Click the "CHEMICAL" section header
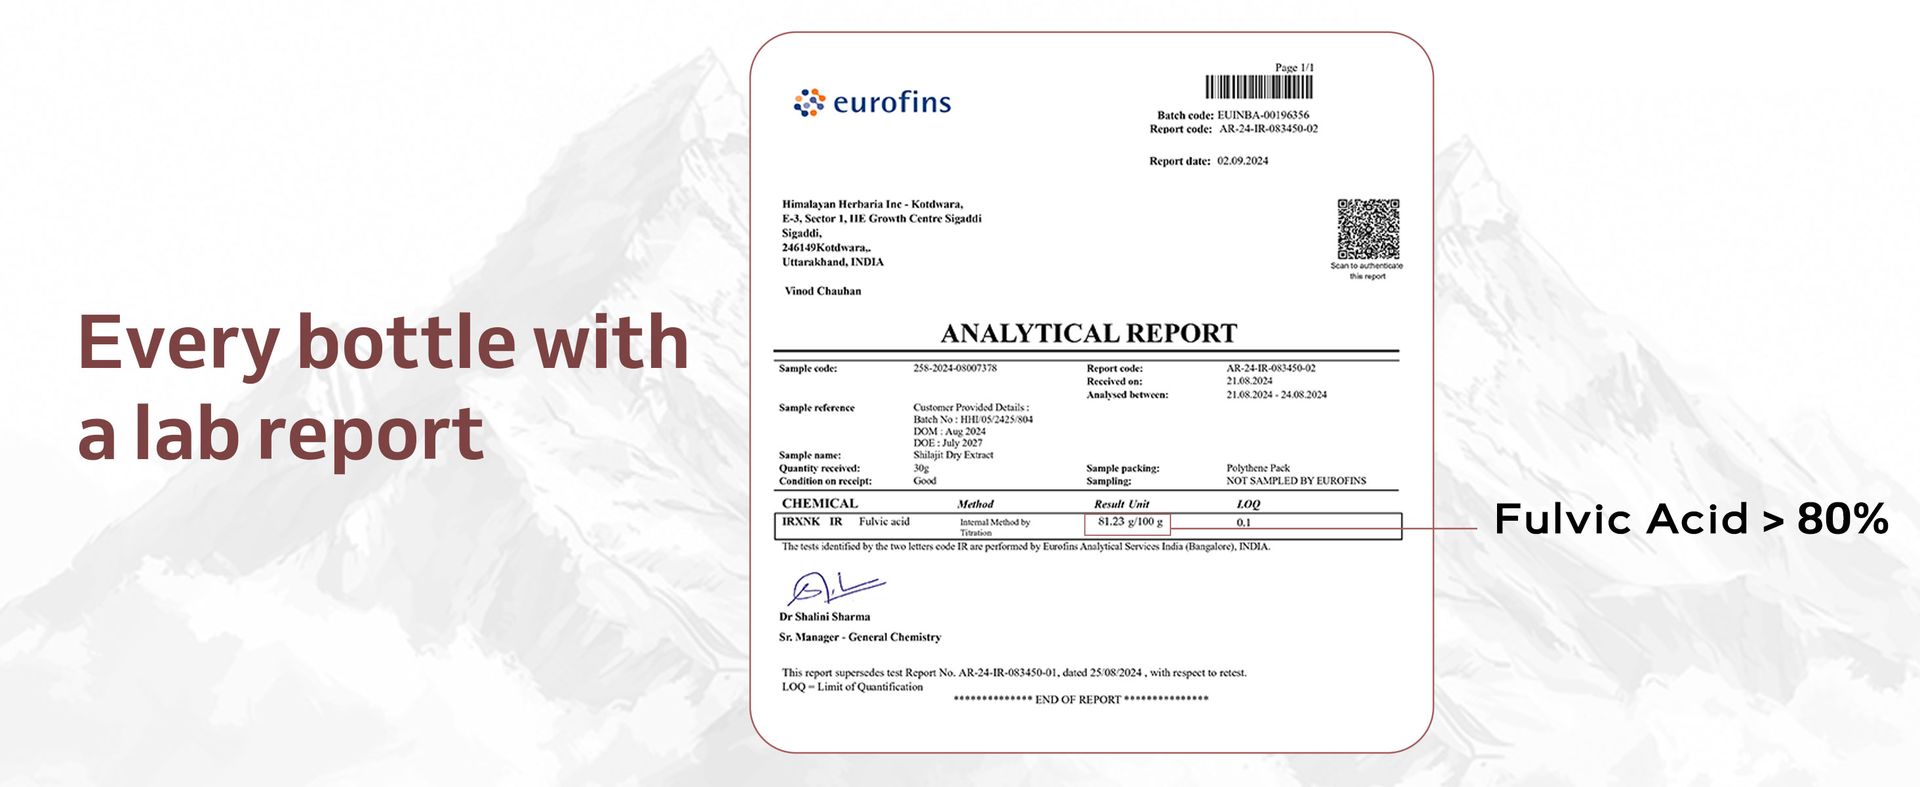1920x787 pixels. [x=820, y=504]
